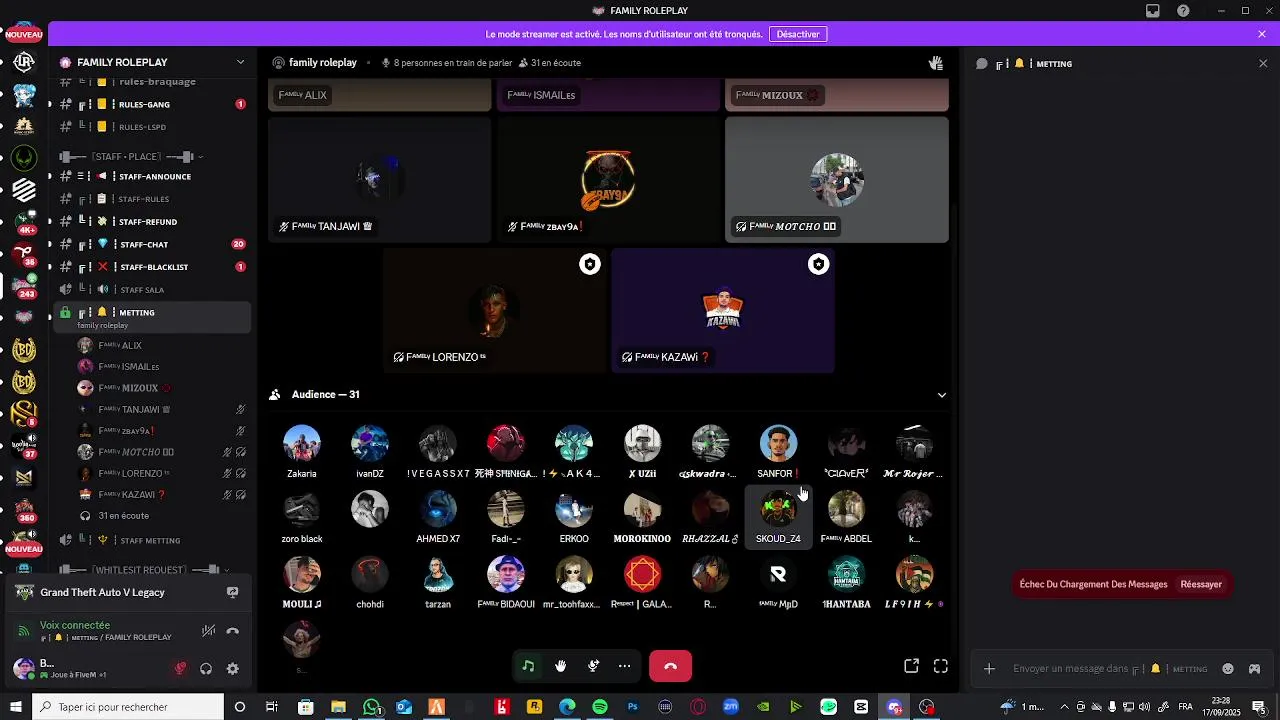Screen dimensions: 1280x720
Task: Select MIZOUX in speaker list sidebar
Action: [160, 388]
